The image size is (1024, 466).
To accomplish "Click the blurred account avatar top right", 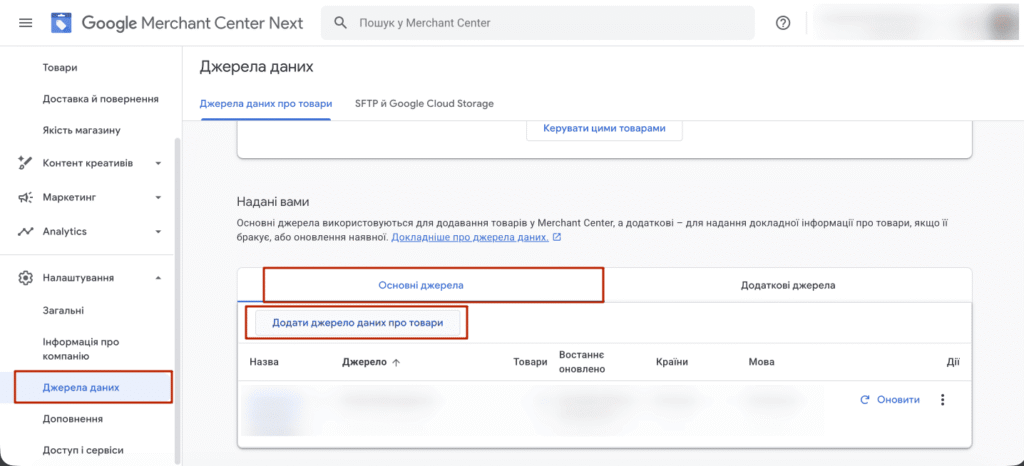I will tap(1003, 23).
